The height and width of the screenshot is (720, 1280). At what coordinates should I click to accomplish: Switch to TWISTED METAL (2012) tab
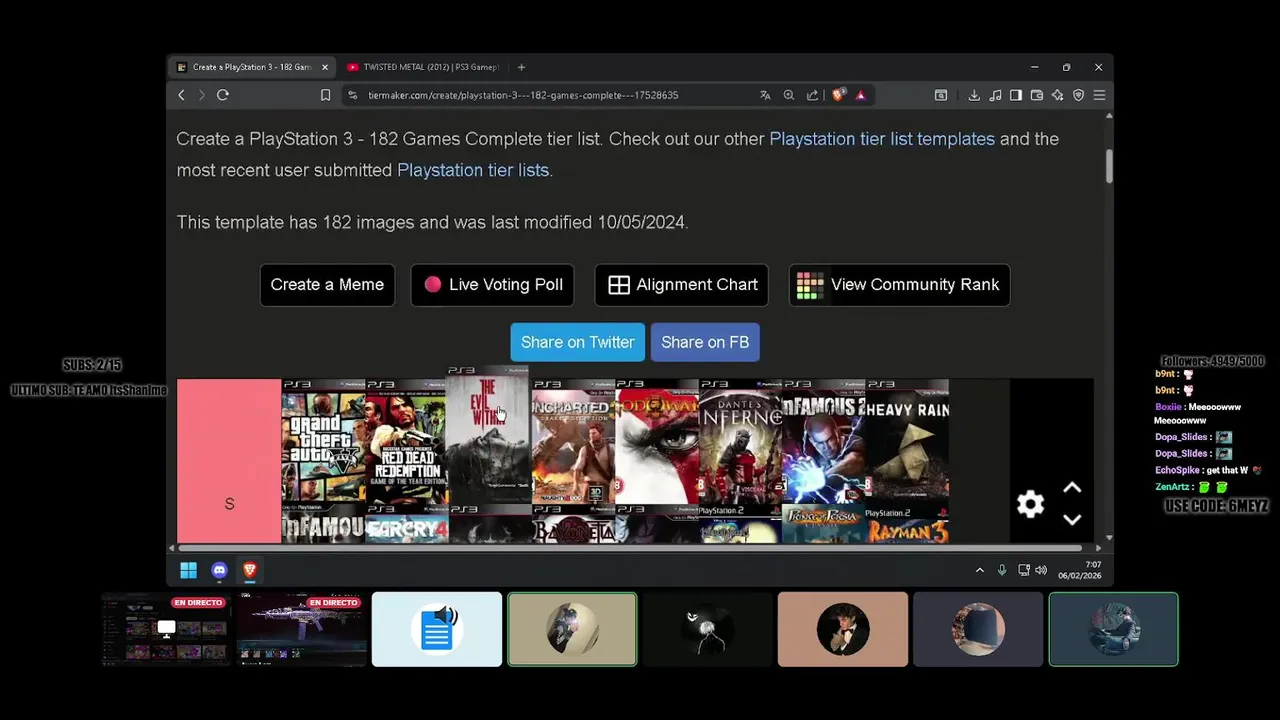click(x=423, y=67)
